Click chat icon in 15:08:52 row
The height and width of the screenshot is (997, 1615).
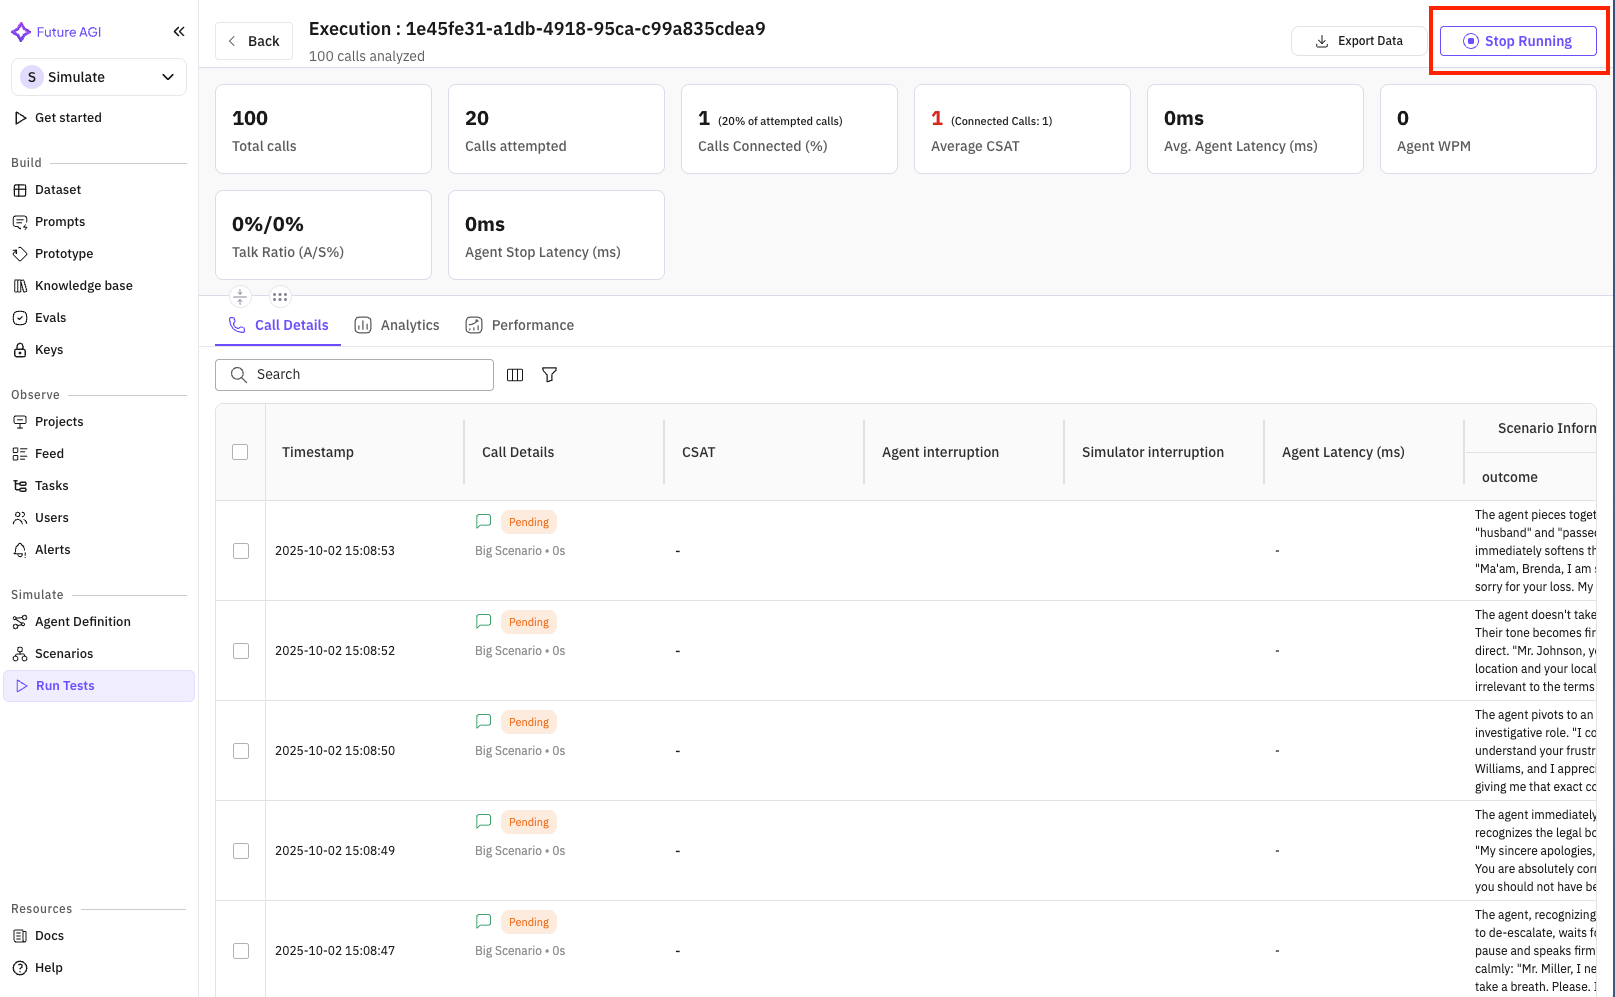click(484, 621)
